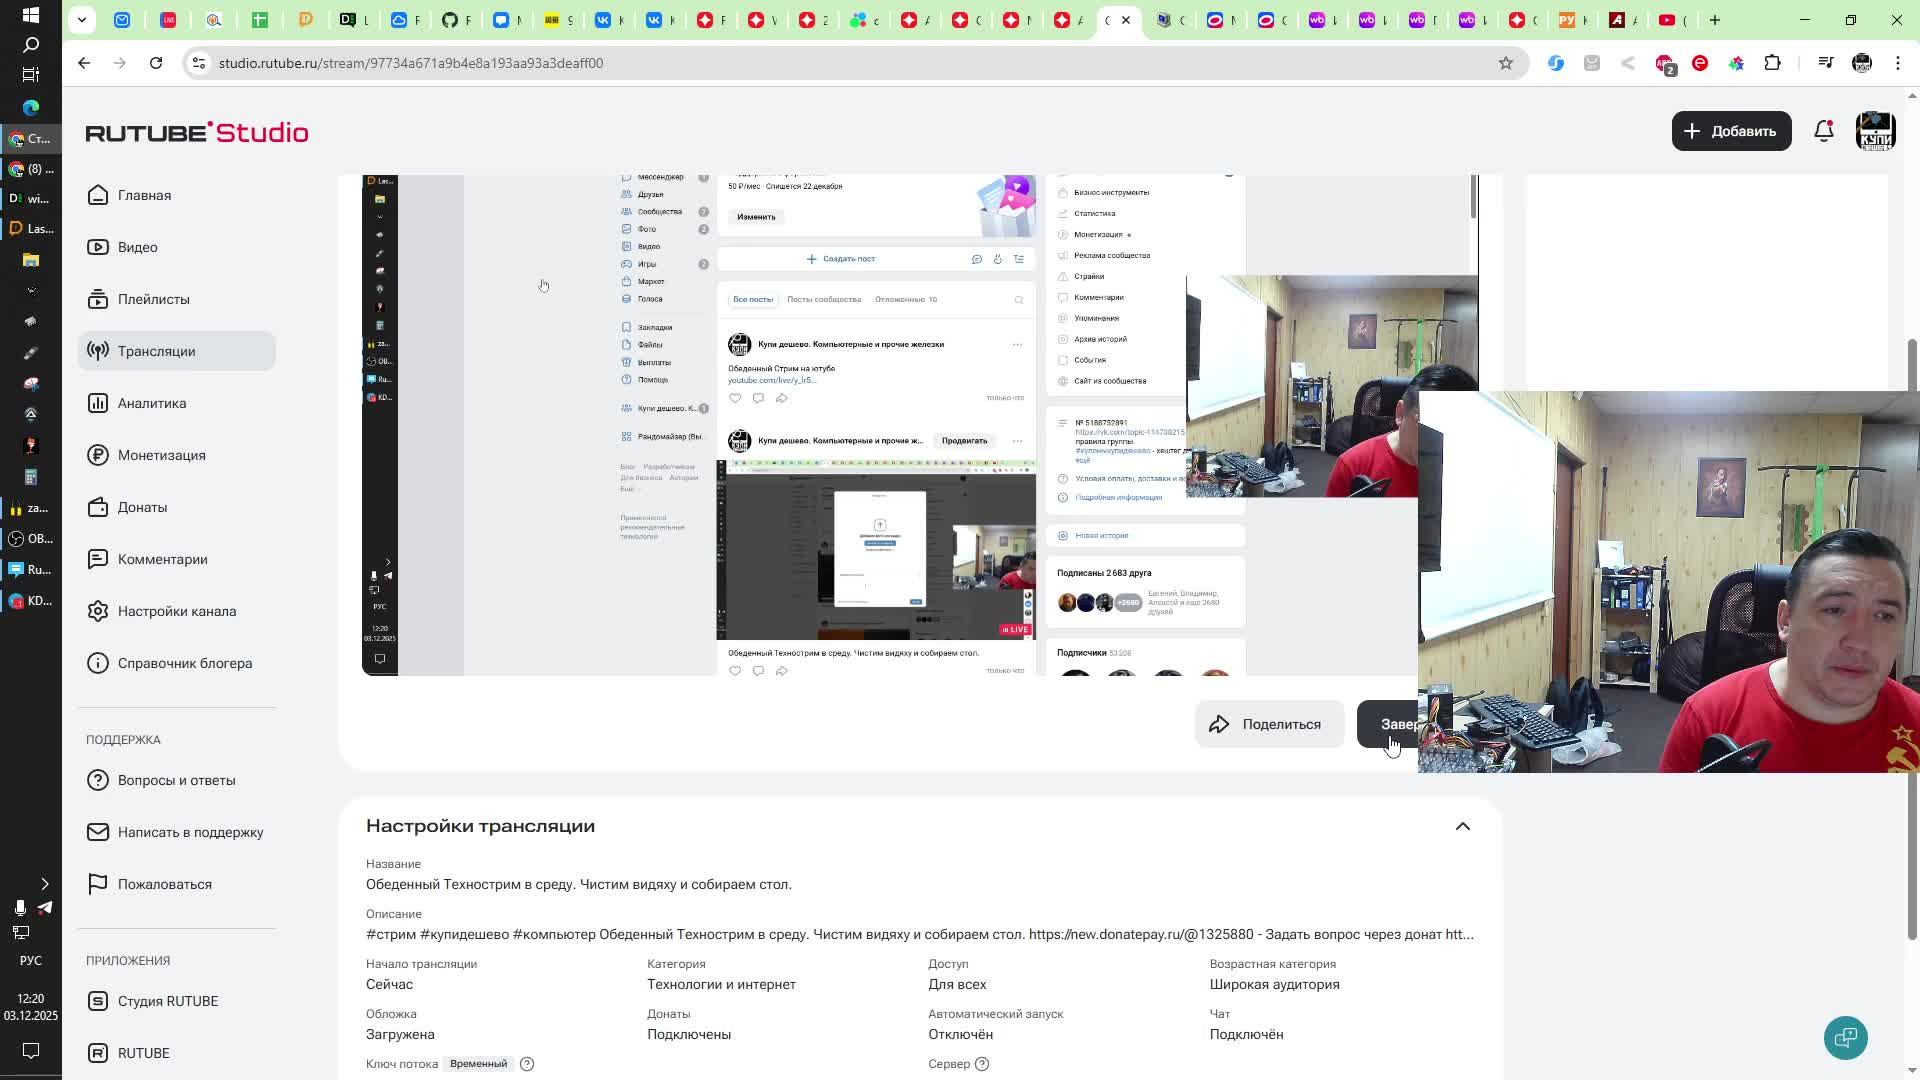Viewport: 1920px width, 1080px height.
Task: Open the browser tab search dropdown
Action: [x=82, y=20]
